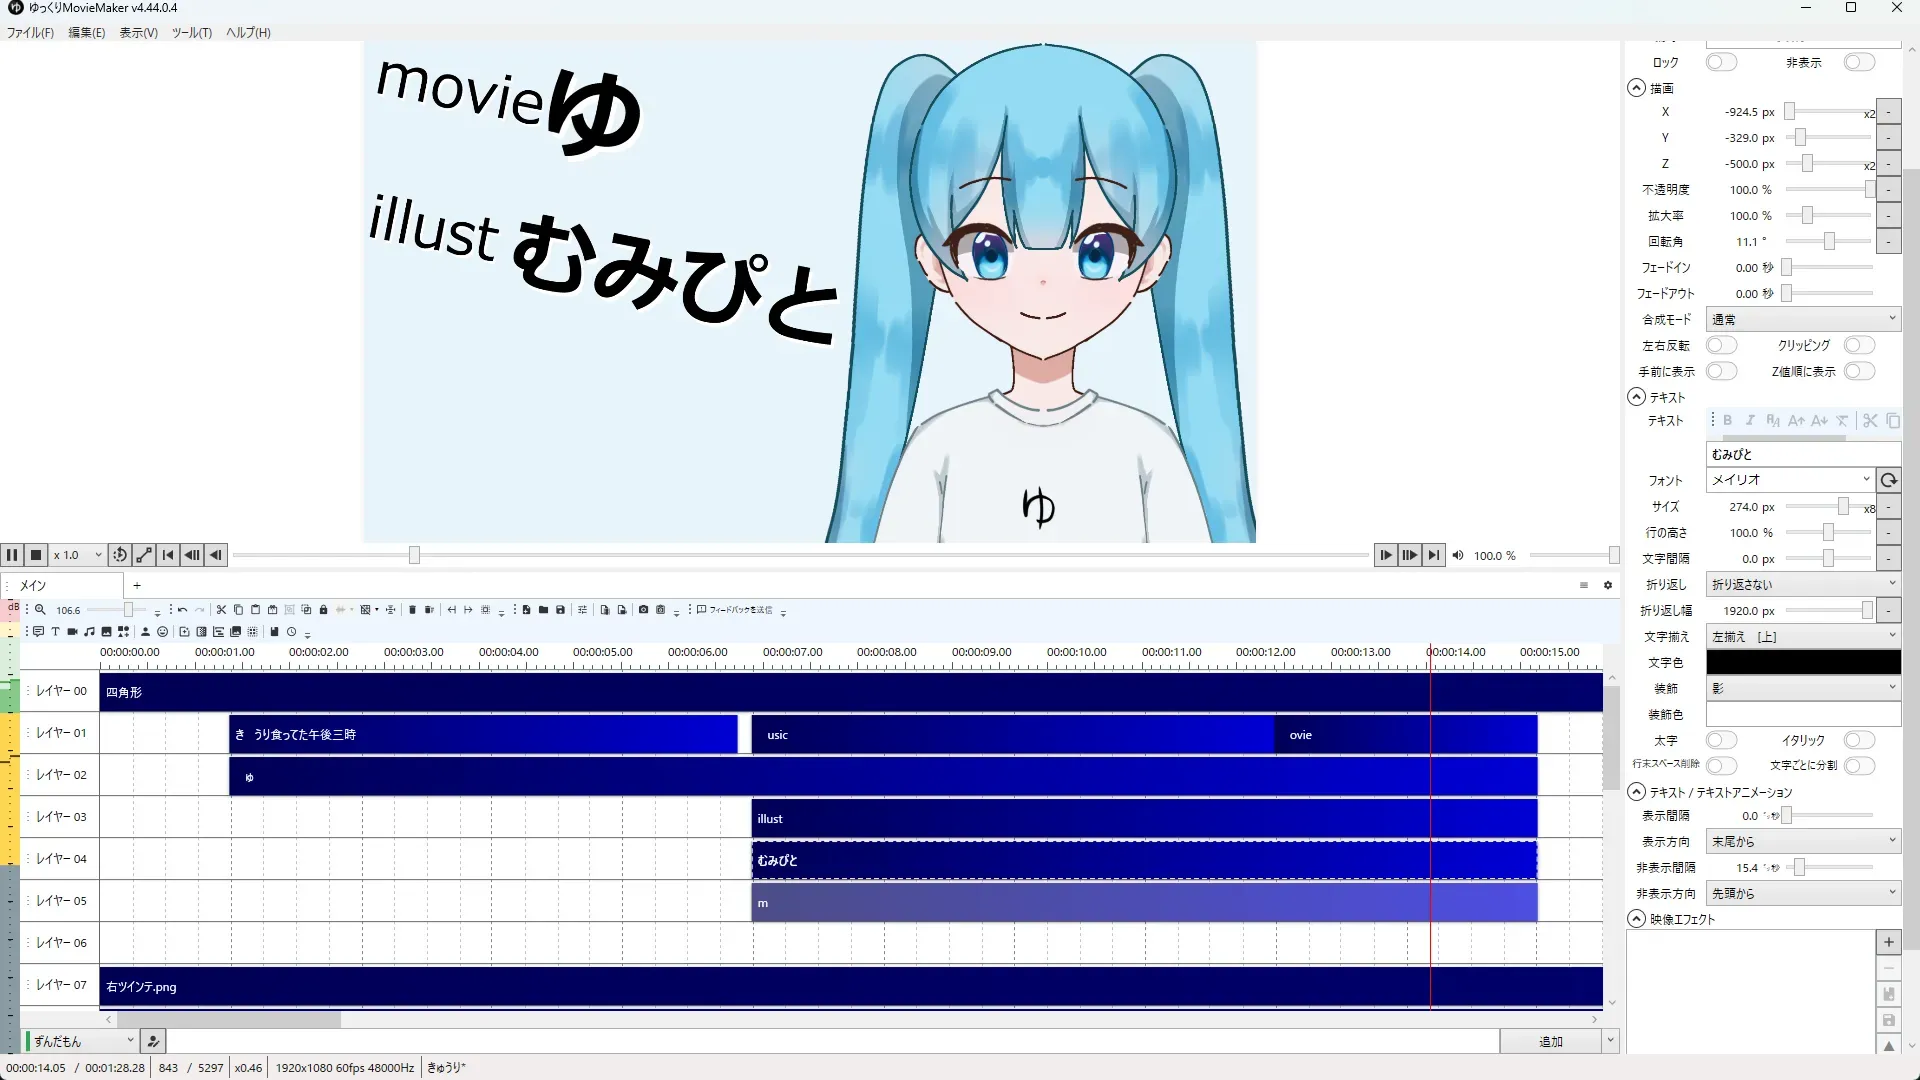Viewport: 1920px width, 1080px height.
Task: Click the 文字色 black color swatch
Action: (1802, 663)
